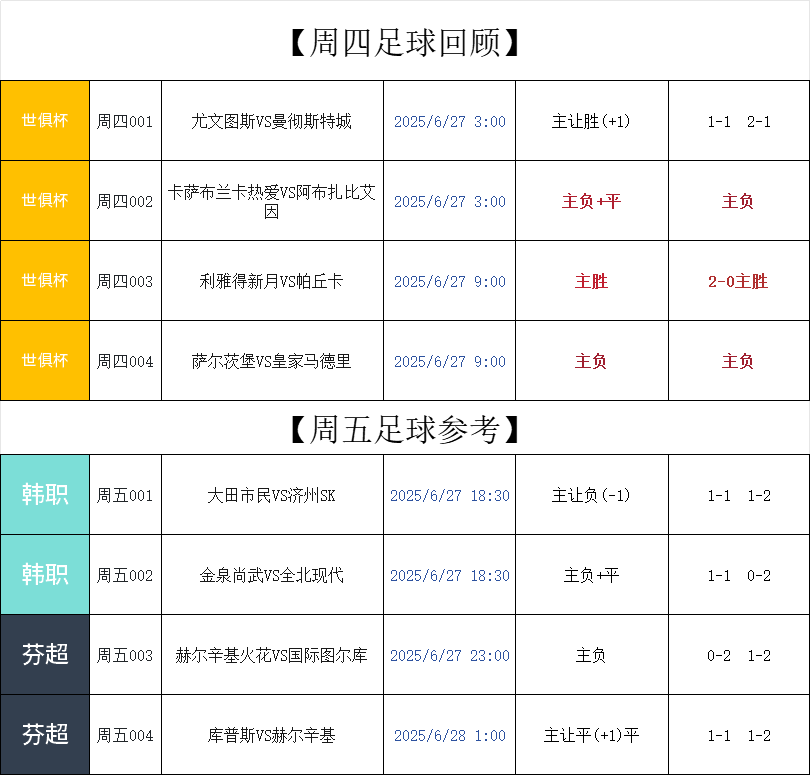
Task: Click the 周四004 match number cell
Action: click(126, 361)
